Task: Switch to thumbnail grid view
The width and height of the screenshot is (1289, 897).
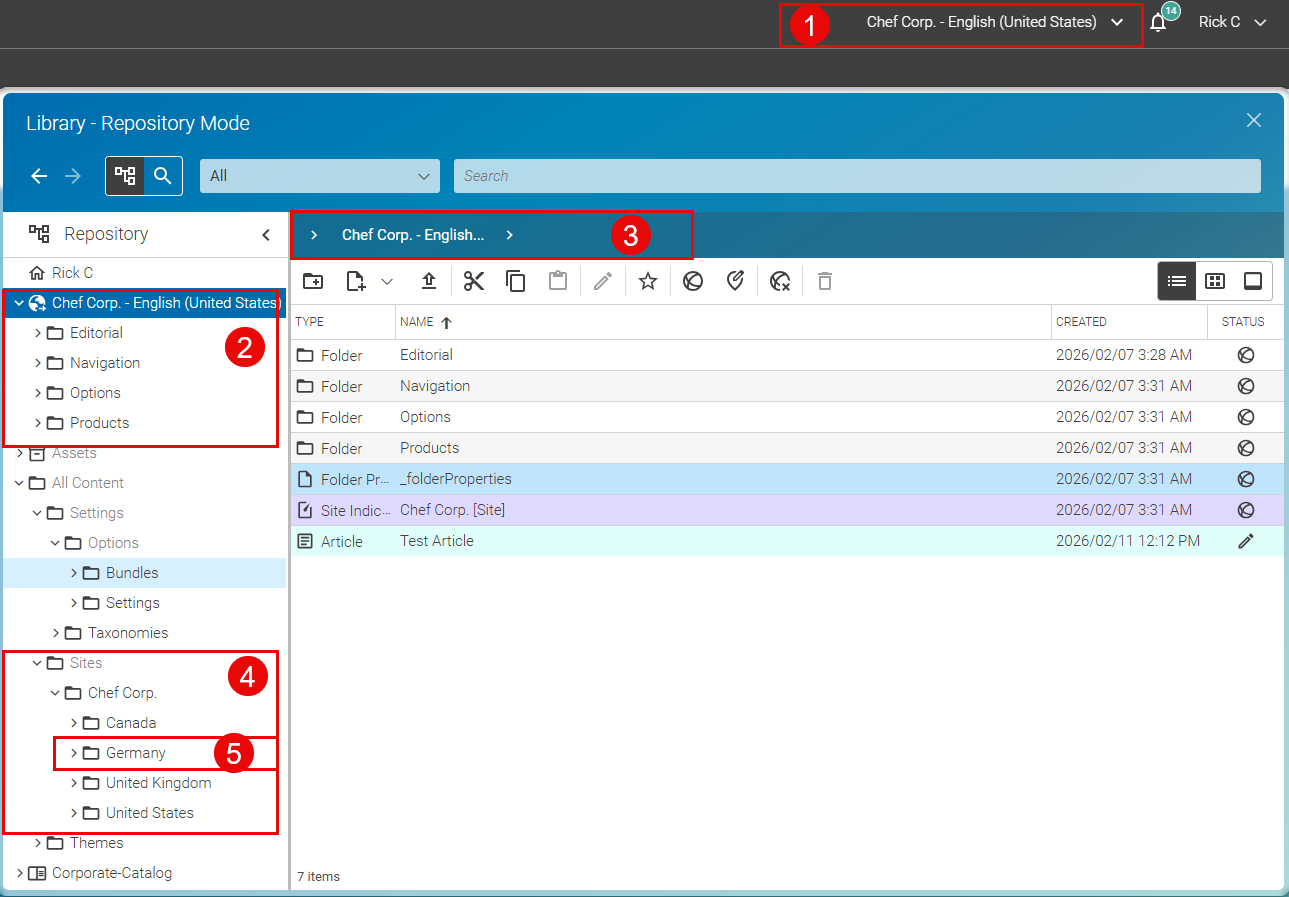Action: click(1215, 282)
